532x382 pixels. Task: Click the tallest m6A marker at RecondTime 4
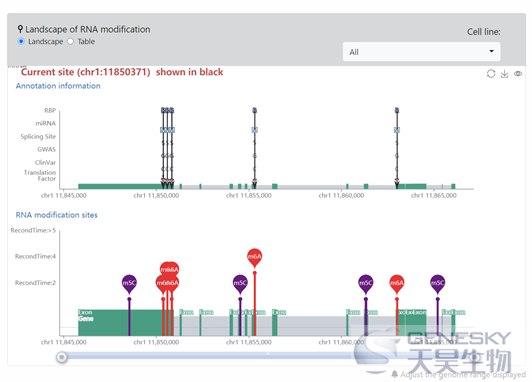pos(254,257)
